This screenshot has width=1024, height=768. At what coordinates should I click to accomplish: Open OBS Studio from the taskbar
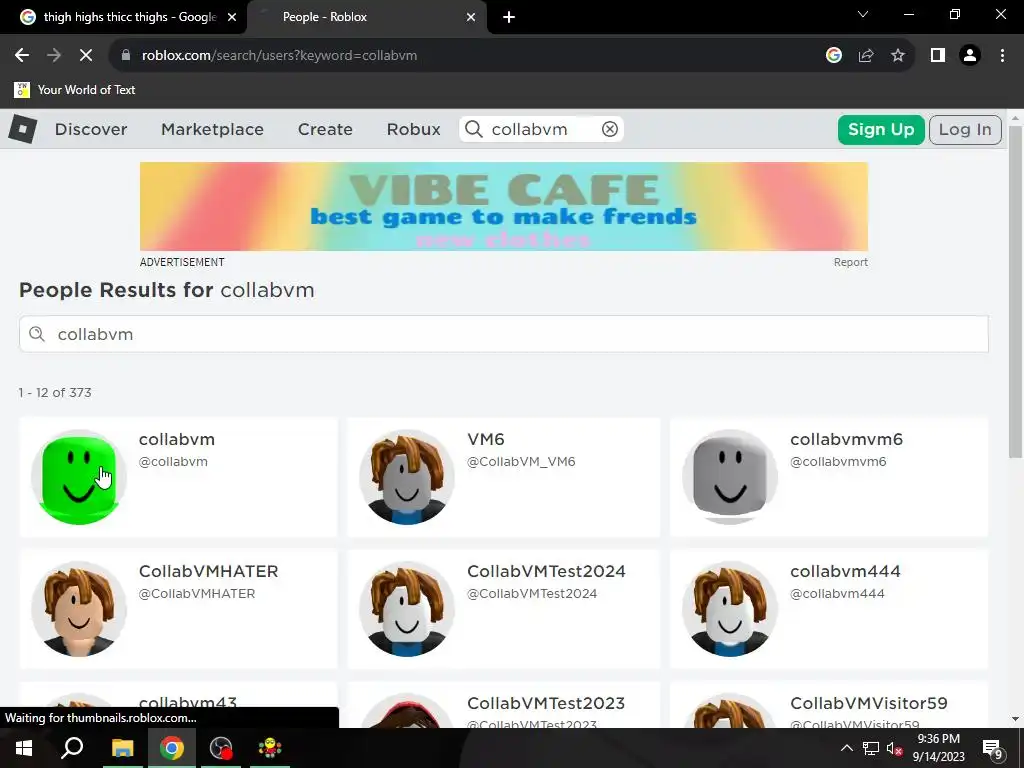coord(221,748)
